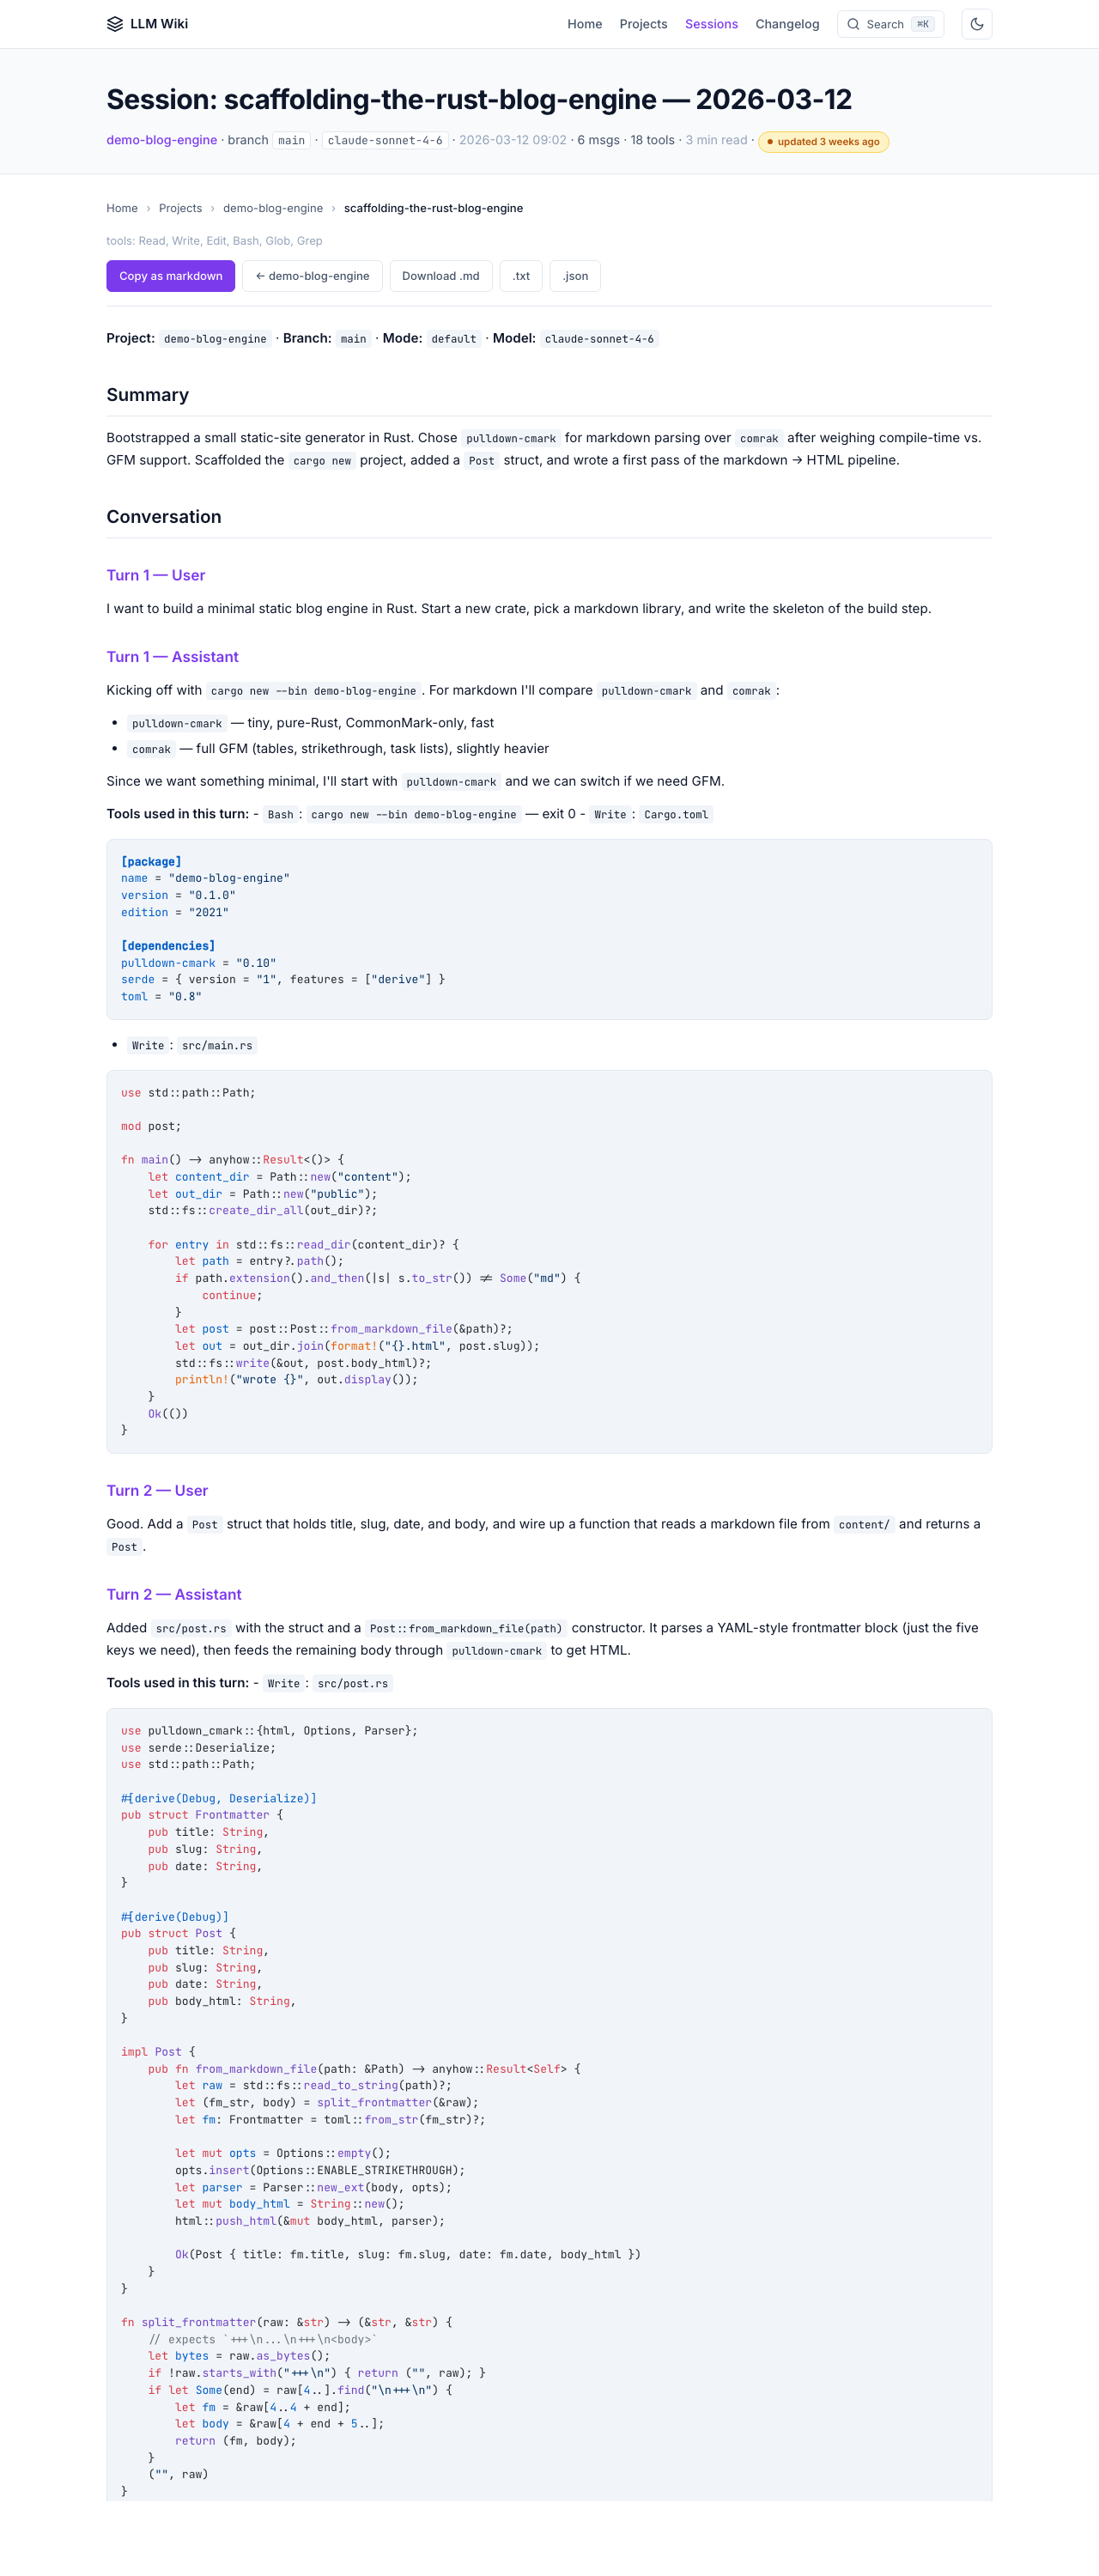The width and height of the screenshot is (1099, 2576).
Task: Download the .txt export
Action: [520, 275]
